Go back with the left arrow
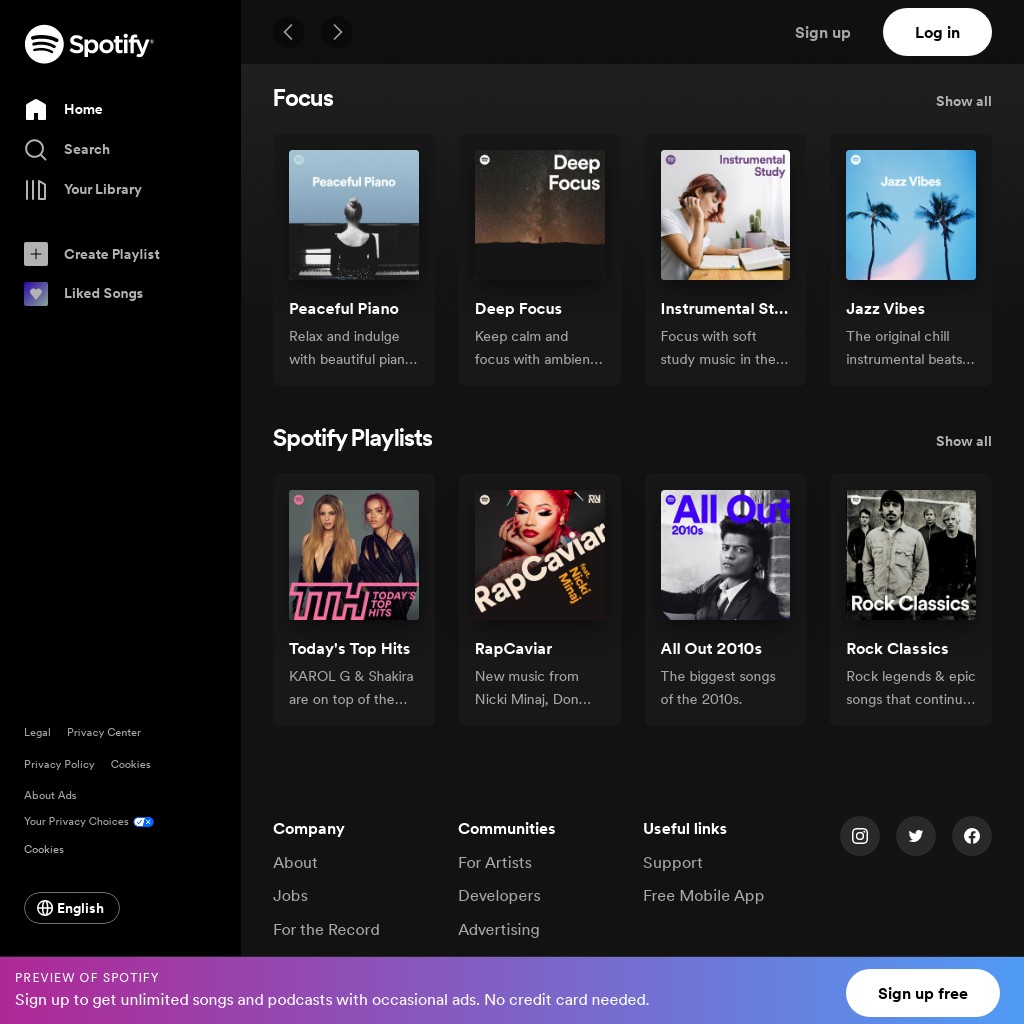The width and height of the screenshot is (1024, 1024). click(x=289, y=32)
